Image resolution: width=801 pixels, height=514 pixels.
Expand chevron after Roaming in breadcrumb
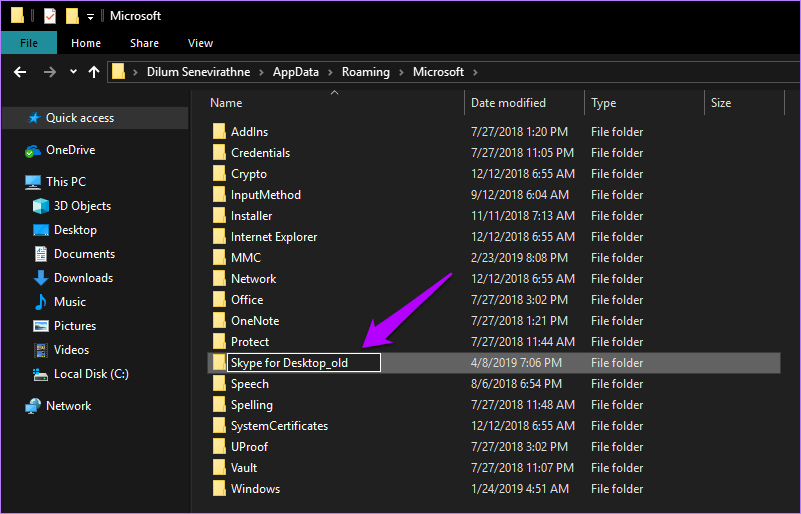click(401, 73)
